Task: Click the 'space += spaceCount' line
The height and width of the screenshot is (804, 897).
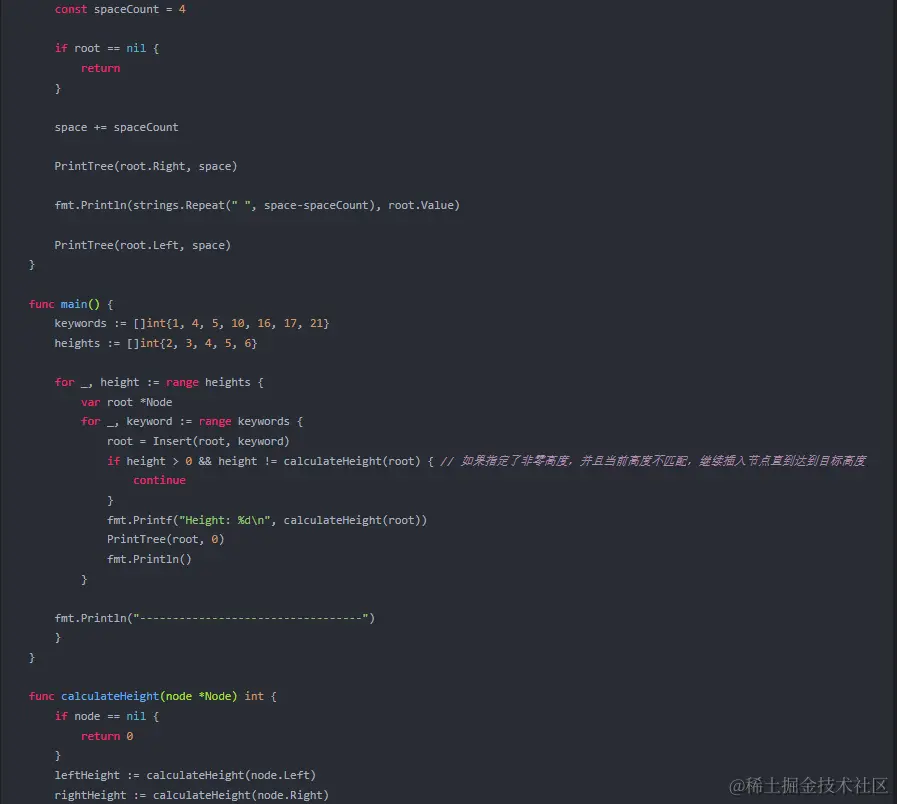Action: (116, 127)
